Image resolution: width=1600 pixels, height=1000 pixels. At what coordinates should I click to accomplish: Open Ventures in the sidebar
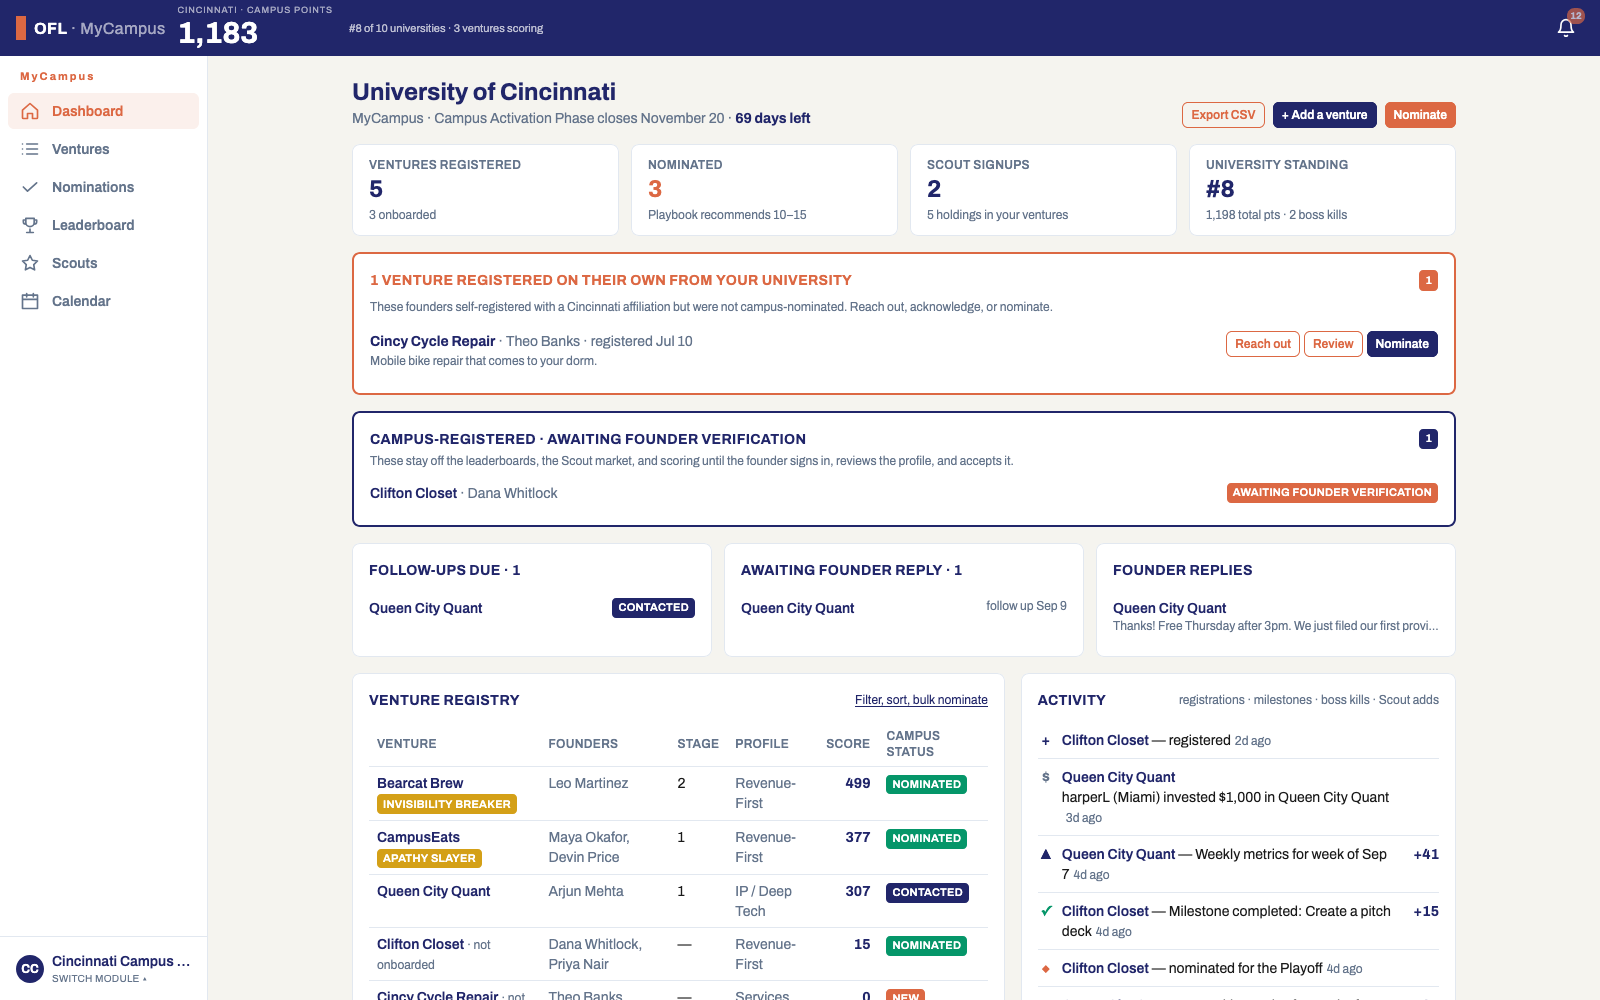click(103, 149)
